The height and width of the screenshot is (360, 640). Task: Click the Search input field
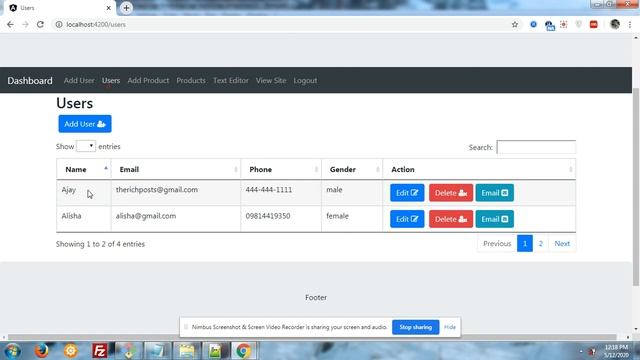[536, 147]
